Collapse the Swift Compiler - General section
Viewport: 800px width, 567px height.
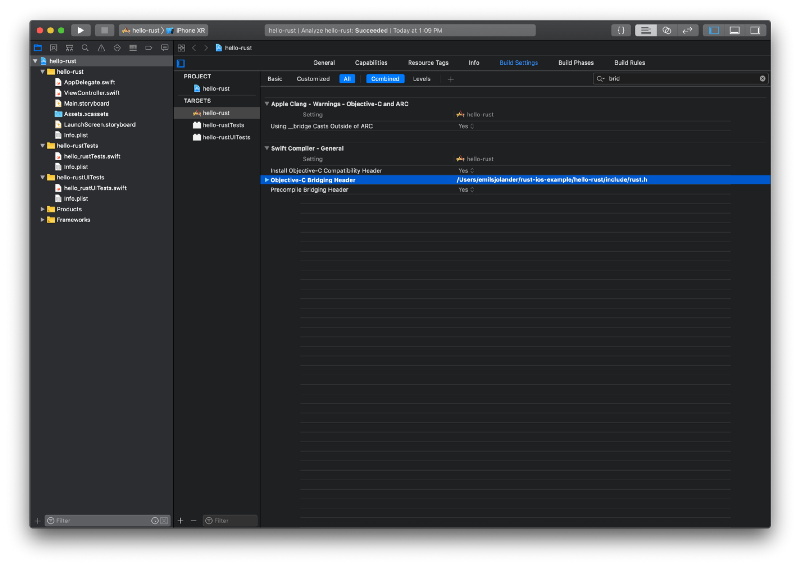pyautogui.click(x=266, y=148)
